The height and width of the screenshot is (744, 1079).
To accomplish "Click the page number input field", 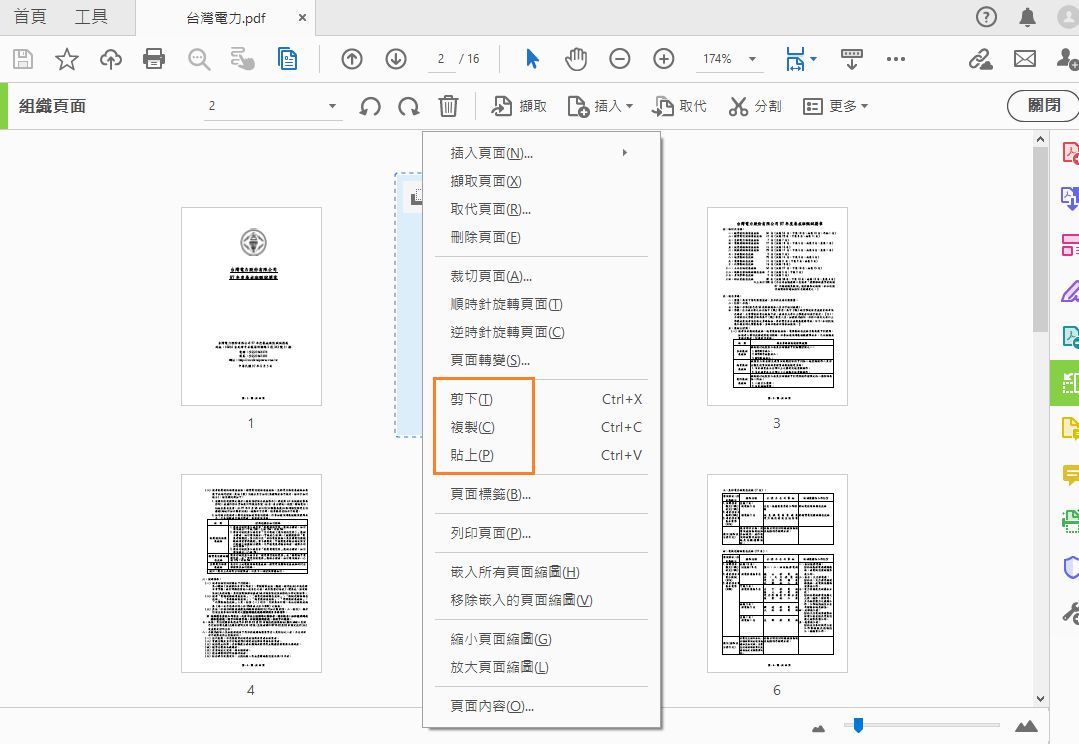I will (440, 58).
